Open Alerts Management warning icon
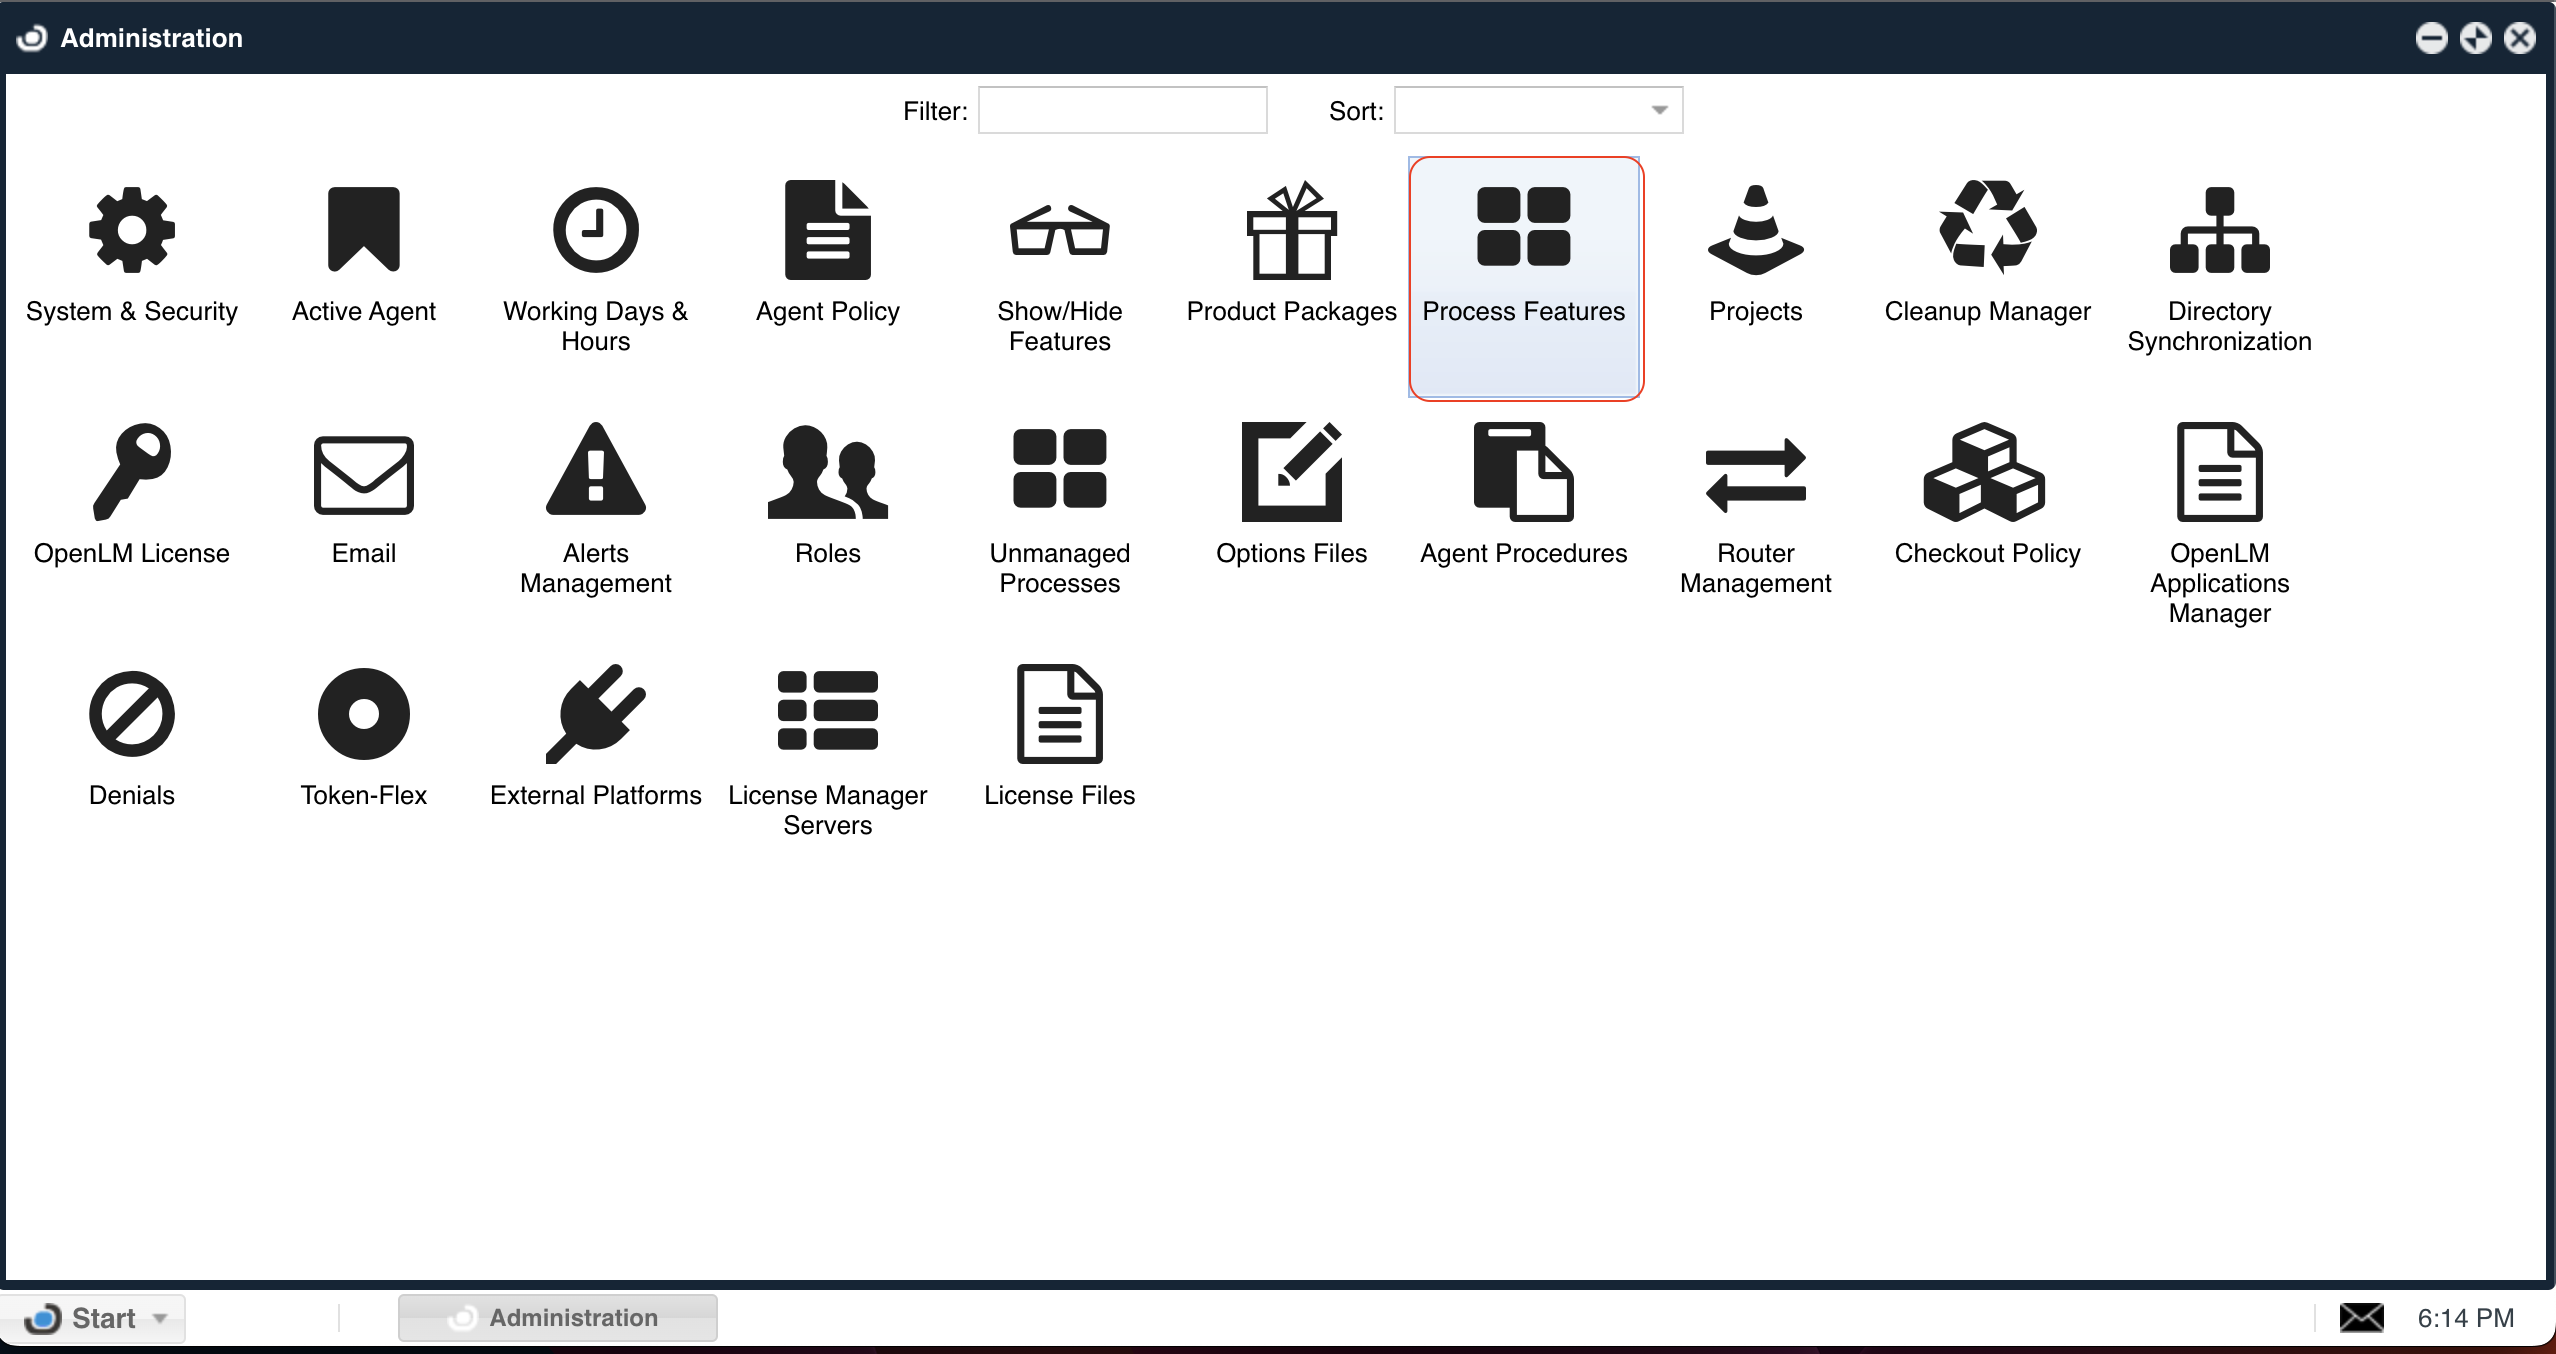The height and width of the screenshot is (1354, 2556). tap(596, 471)
